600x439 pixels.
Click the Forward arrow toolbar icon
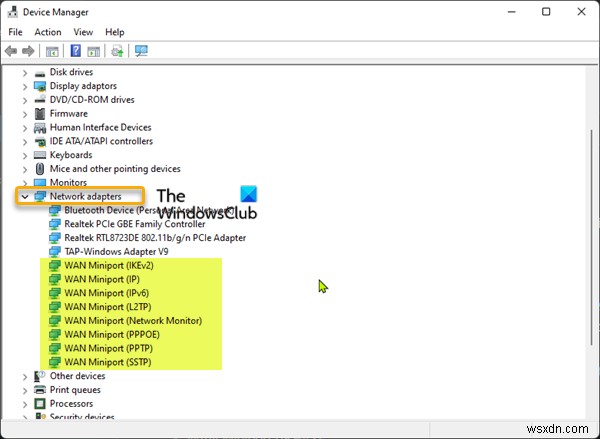[x=29, y=50]
